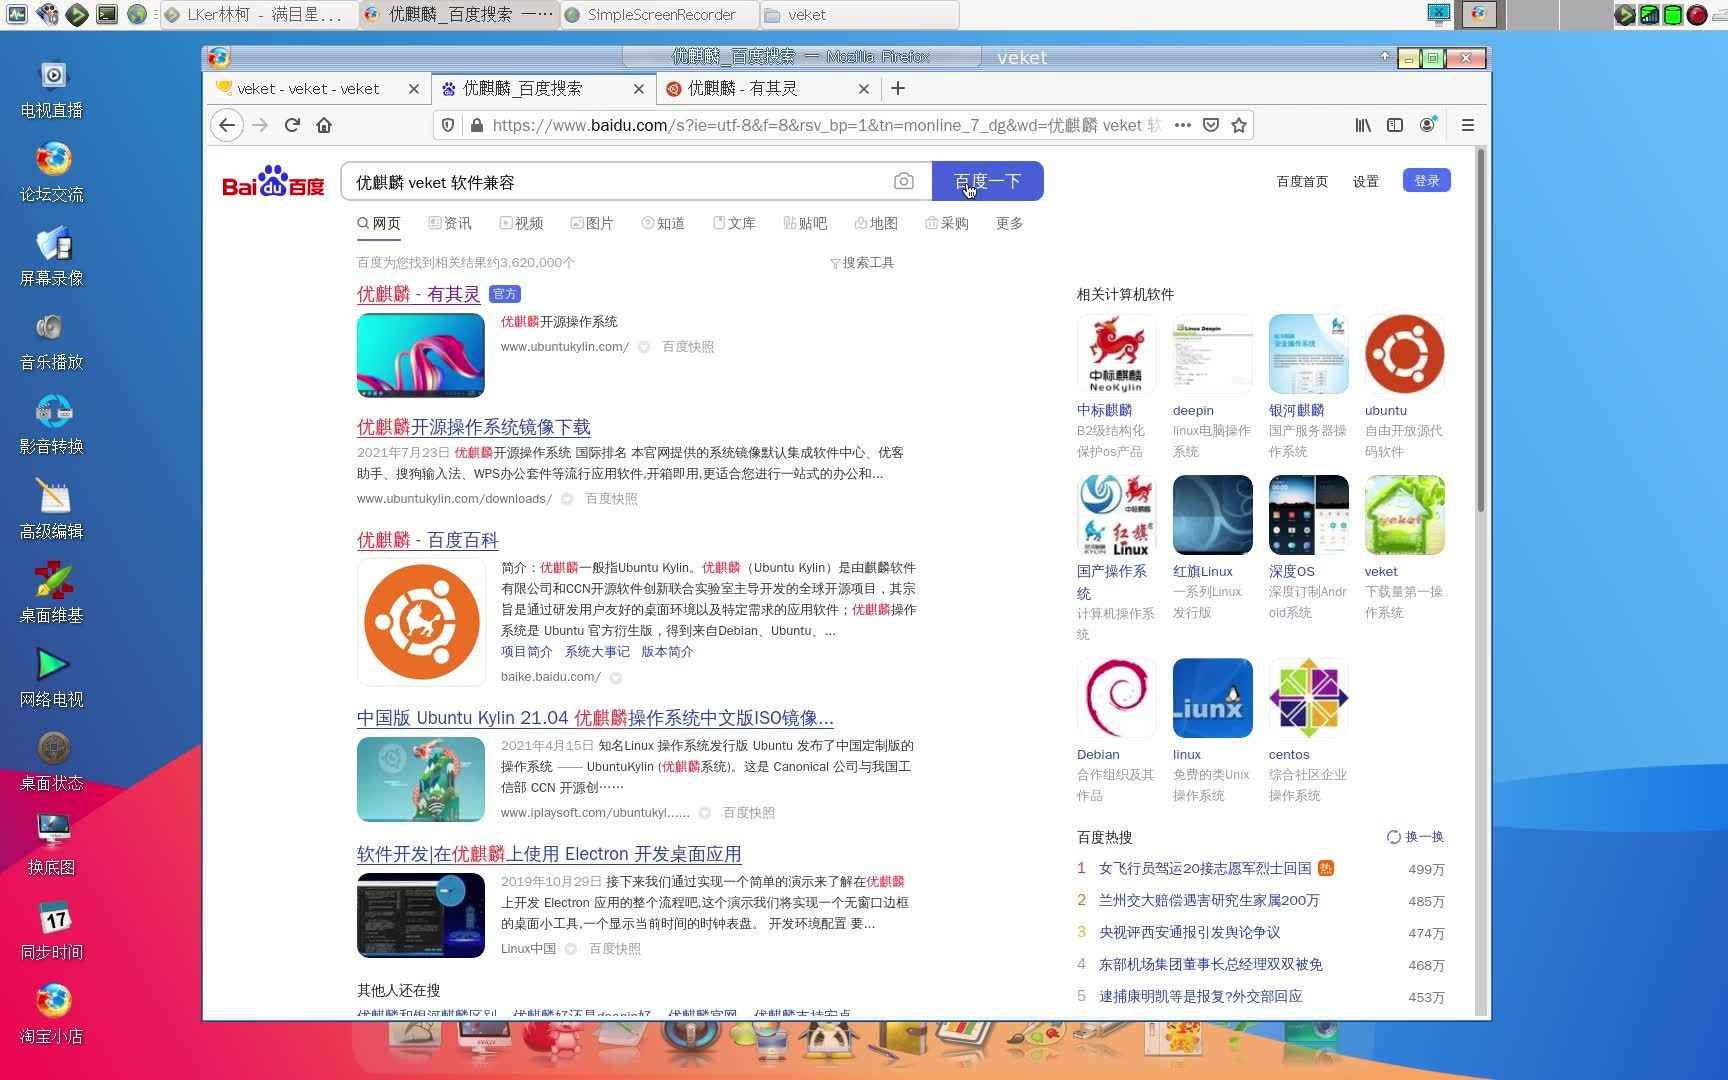
Task: Launch 屏幕录像 desktop icon
Action: pyautogui.click(x=52, y=257)
